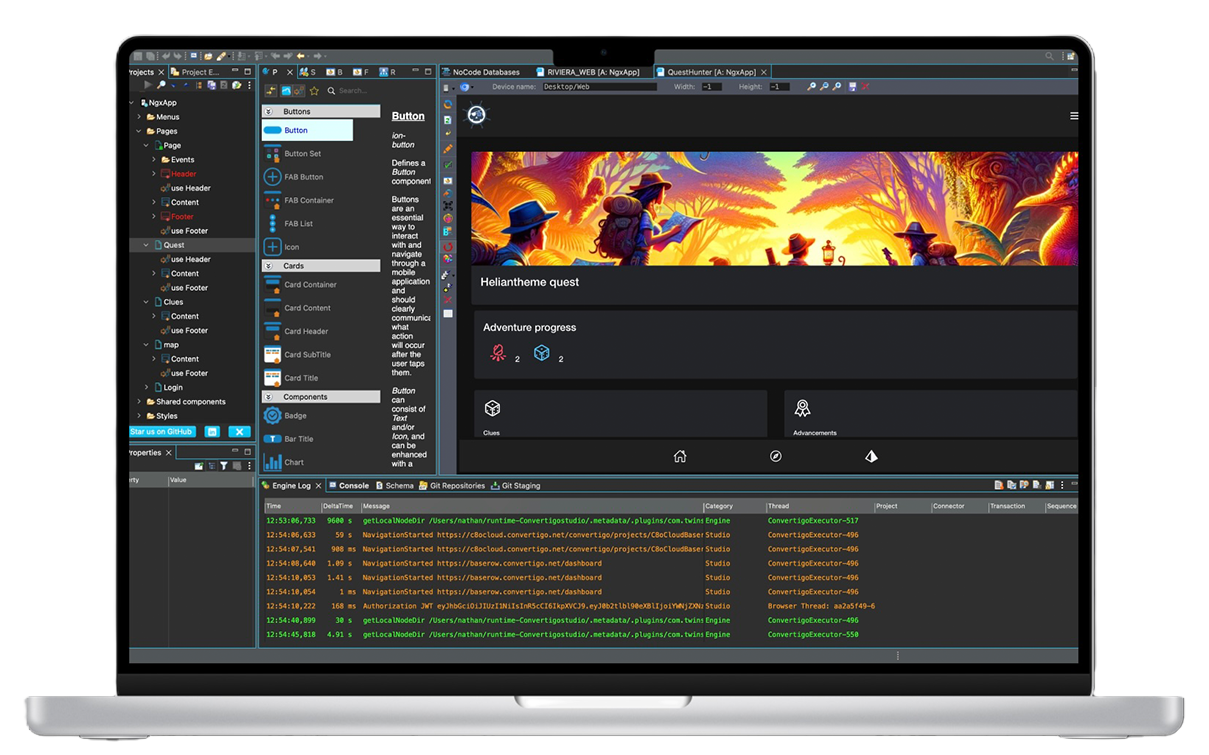Click the red X delete icon next to the save icon

865,87
